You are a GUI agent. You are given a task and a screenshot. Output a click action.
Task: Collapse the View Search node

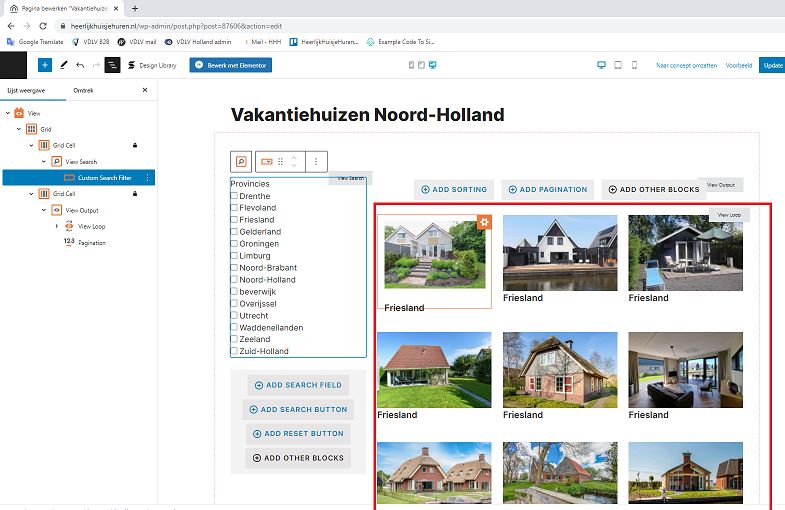click(44, 162)
